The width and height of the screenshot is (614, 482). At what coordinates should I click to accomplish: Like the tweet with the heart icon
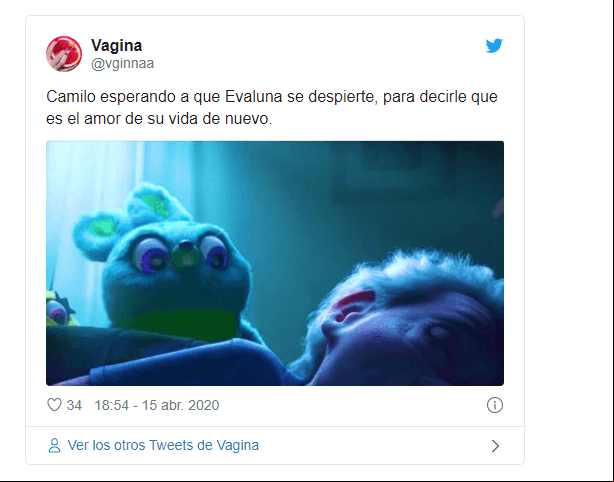(54, 405)
